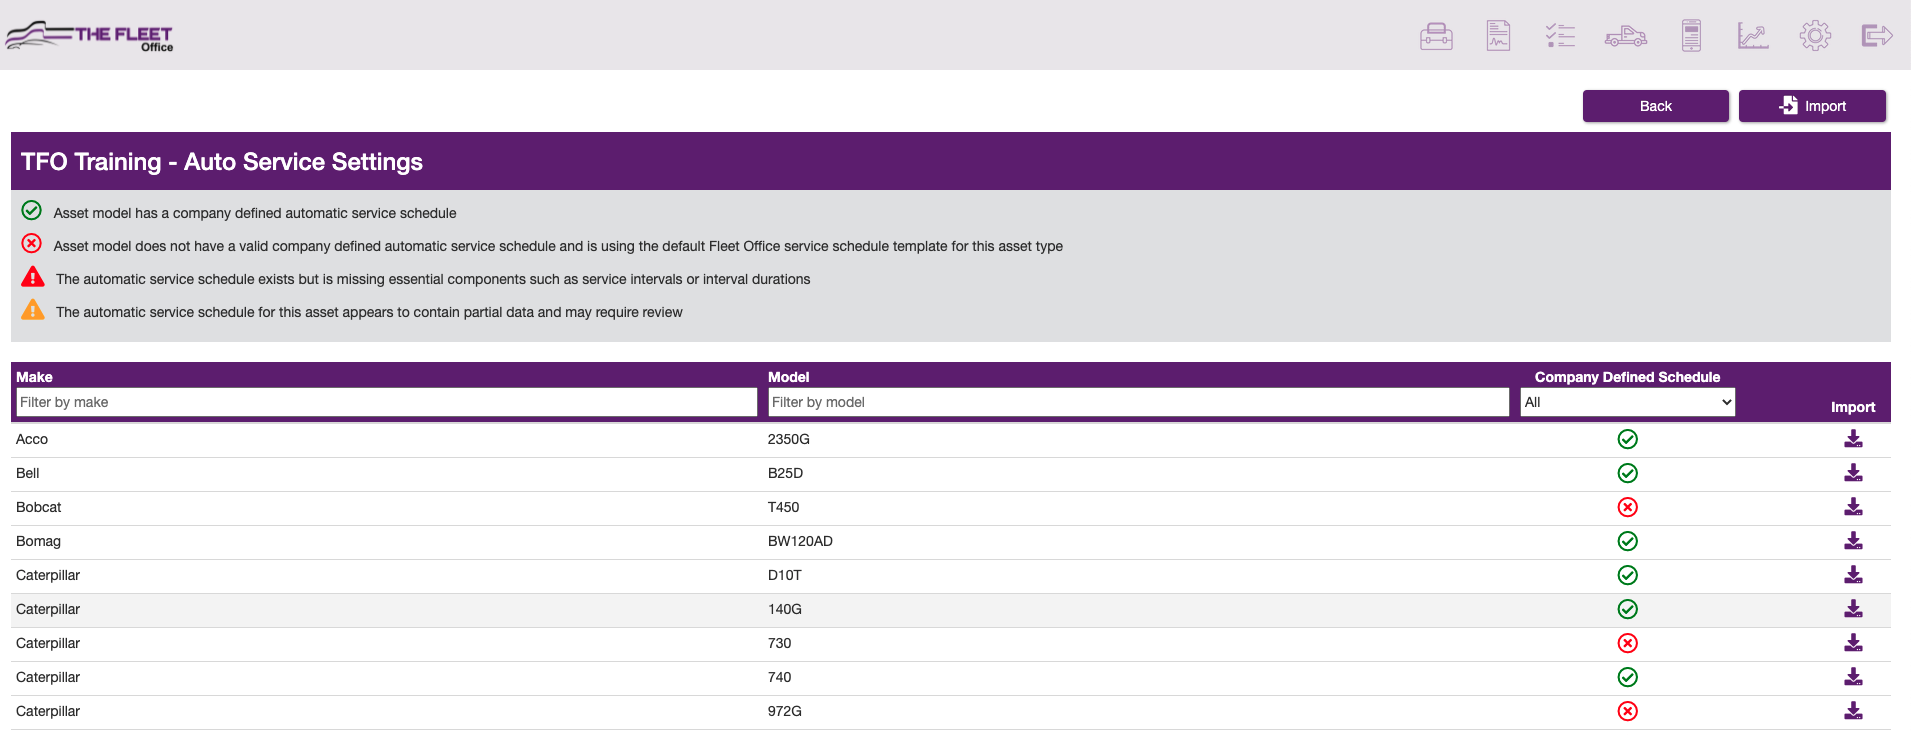Open the signed document reports icon
Image resolution: width=1911 pixels, height=735 pixels.
tap(1498, 36)
